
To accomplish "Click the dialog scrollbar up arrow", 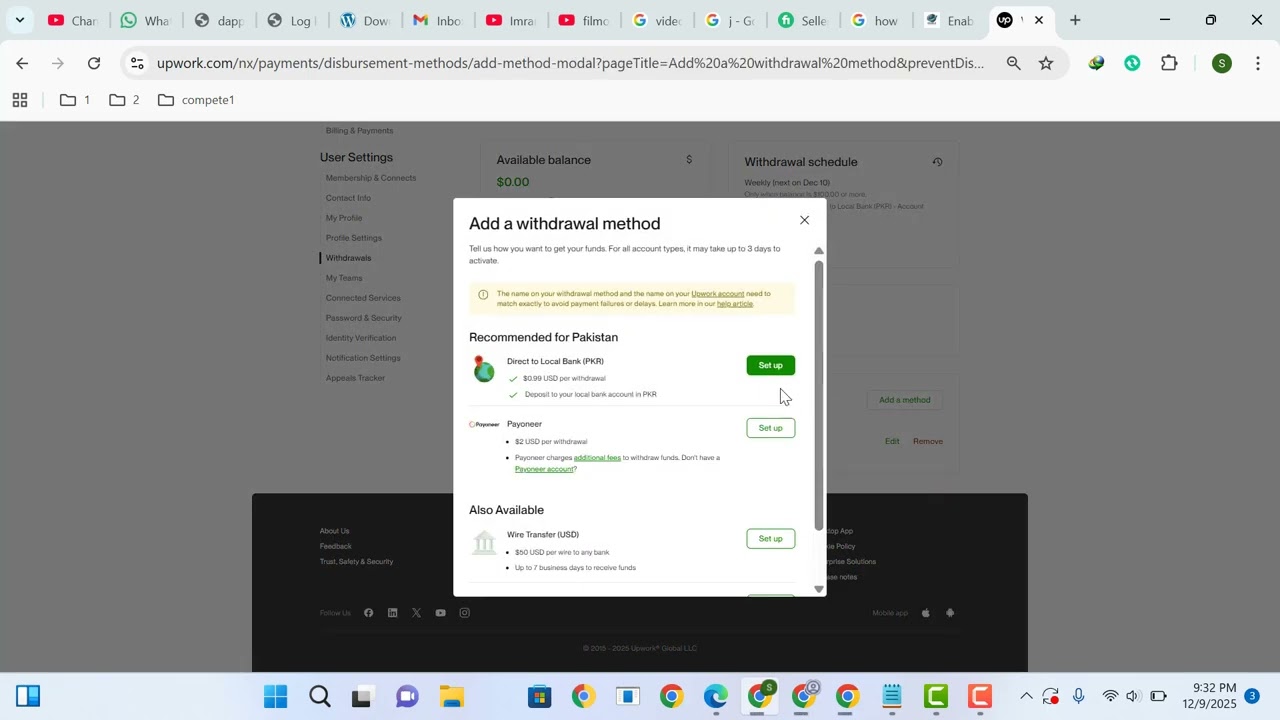I will [819, 251].
